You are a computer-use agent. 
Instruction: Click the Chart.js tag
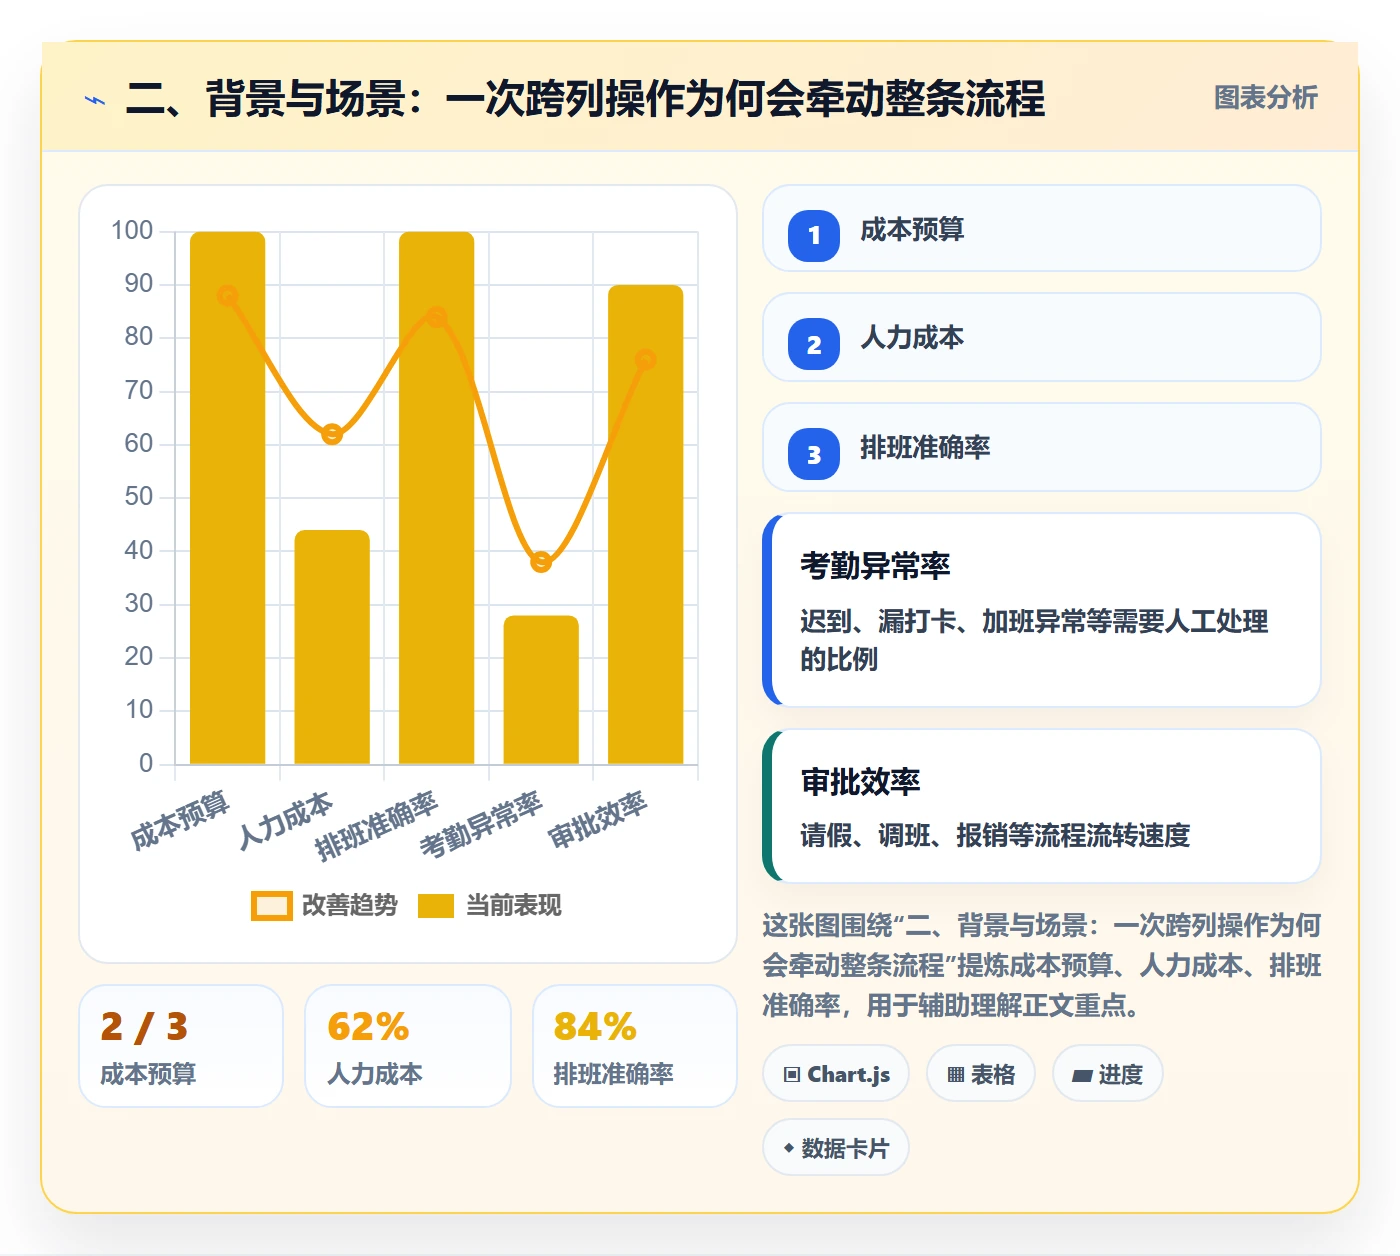[836, 1074]
